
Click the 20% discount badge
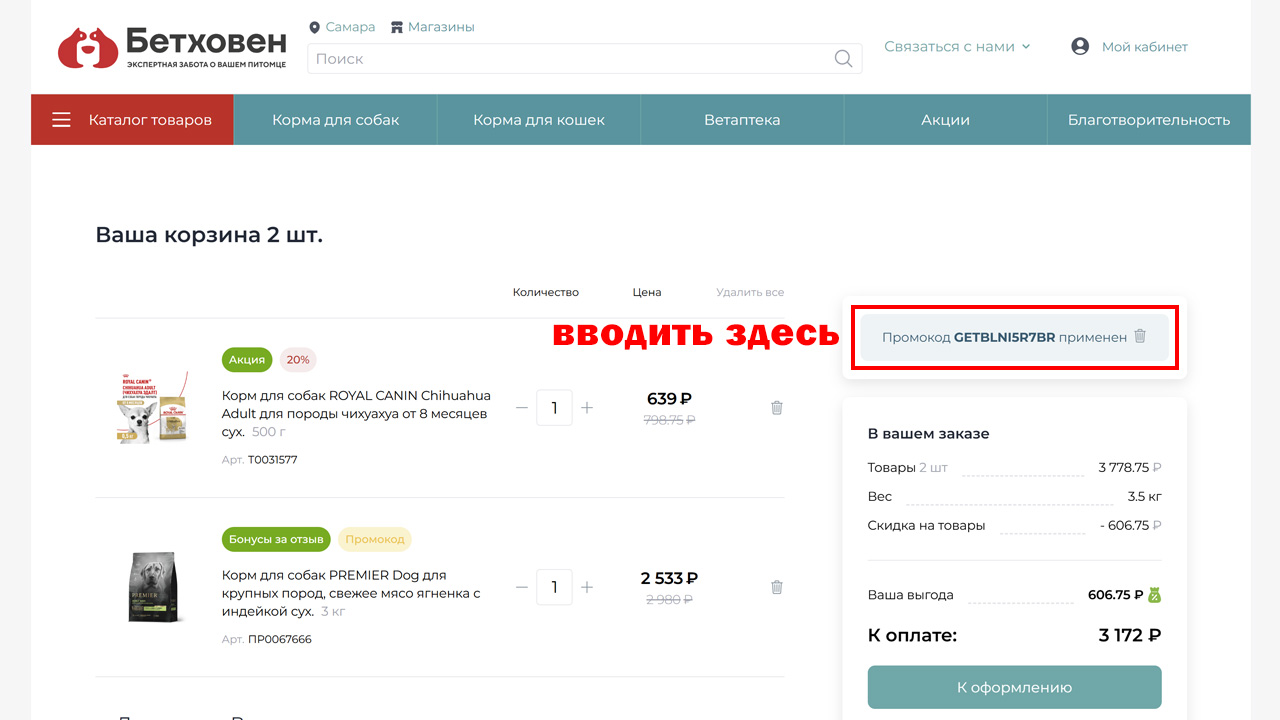[298, 360]
